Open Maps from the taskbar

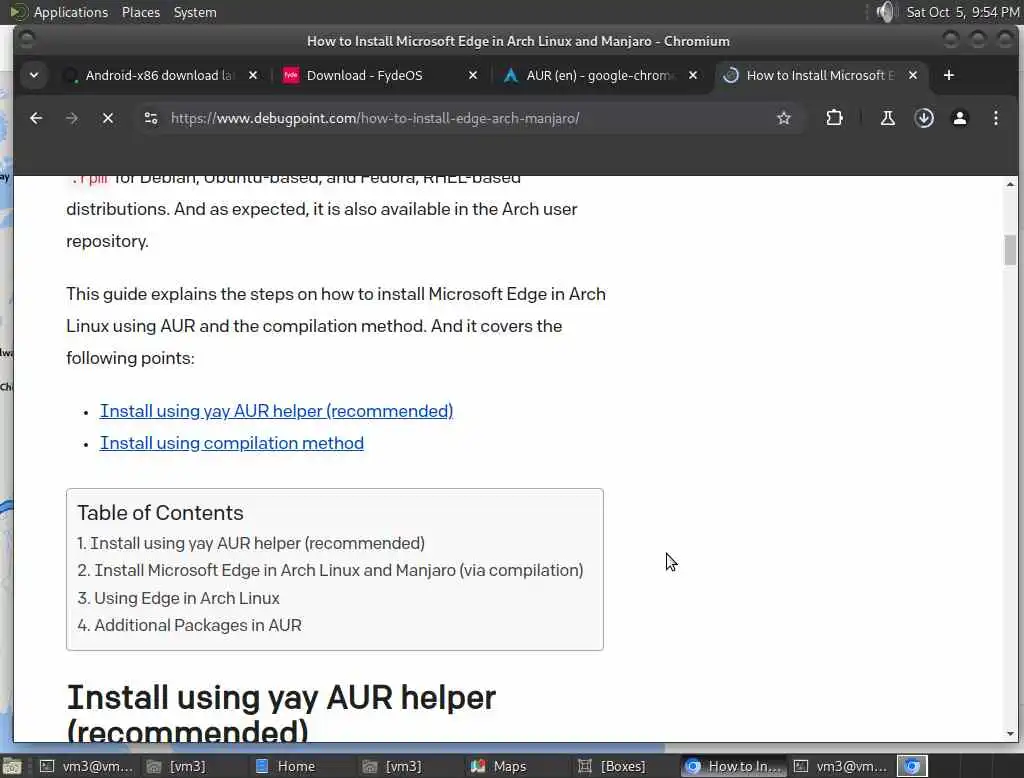499,766
